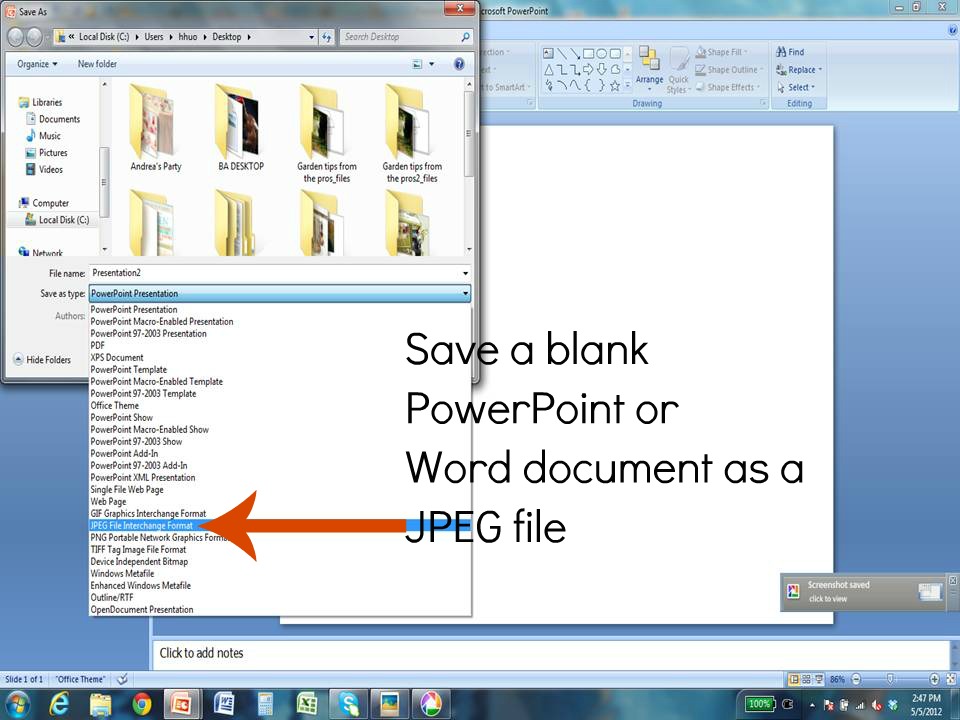Open the Shape Fill command

[x=723, y=52]
